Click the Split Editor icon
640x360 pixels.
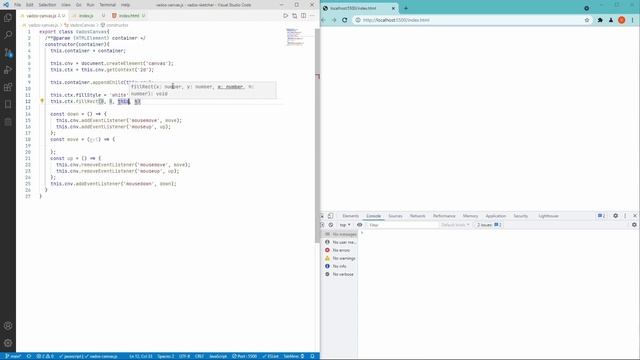click(x=303, y=16)
